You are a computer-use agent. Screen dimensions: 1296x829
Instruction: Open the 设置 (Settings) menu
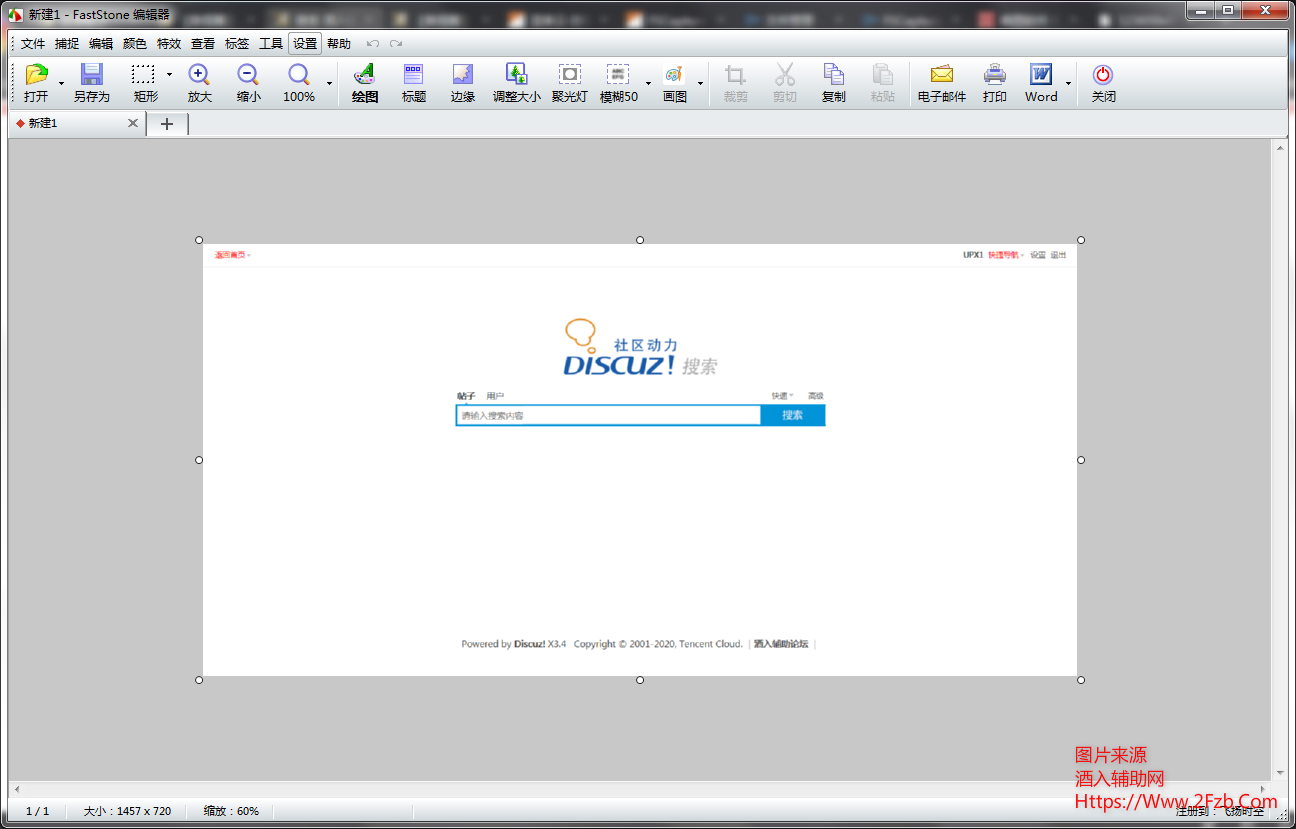point(305,44)
